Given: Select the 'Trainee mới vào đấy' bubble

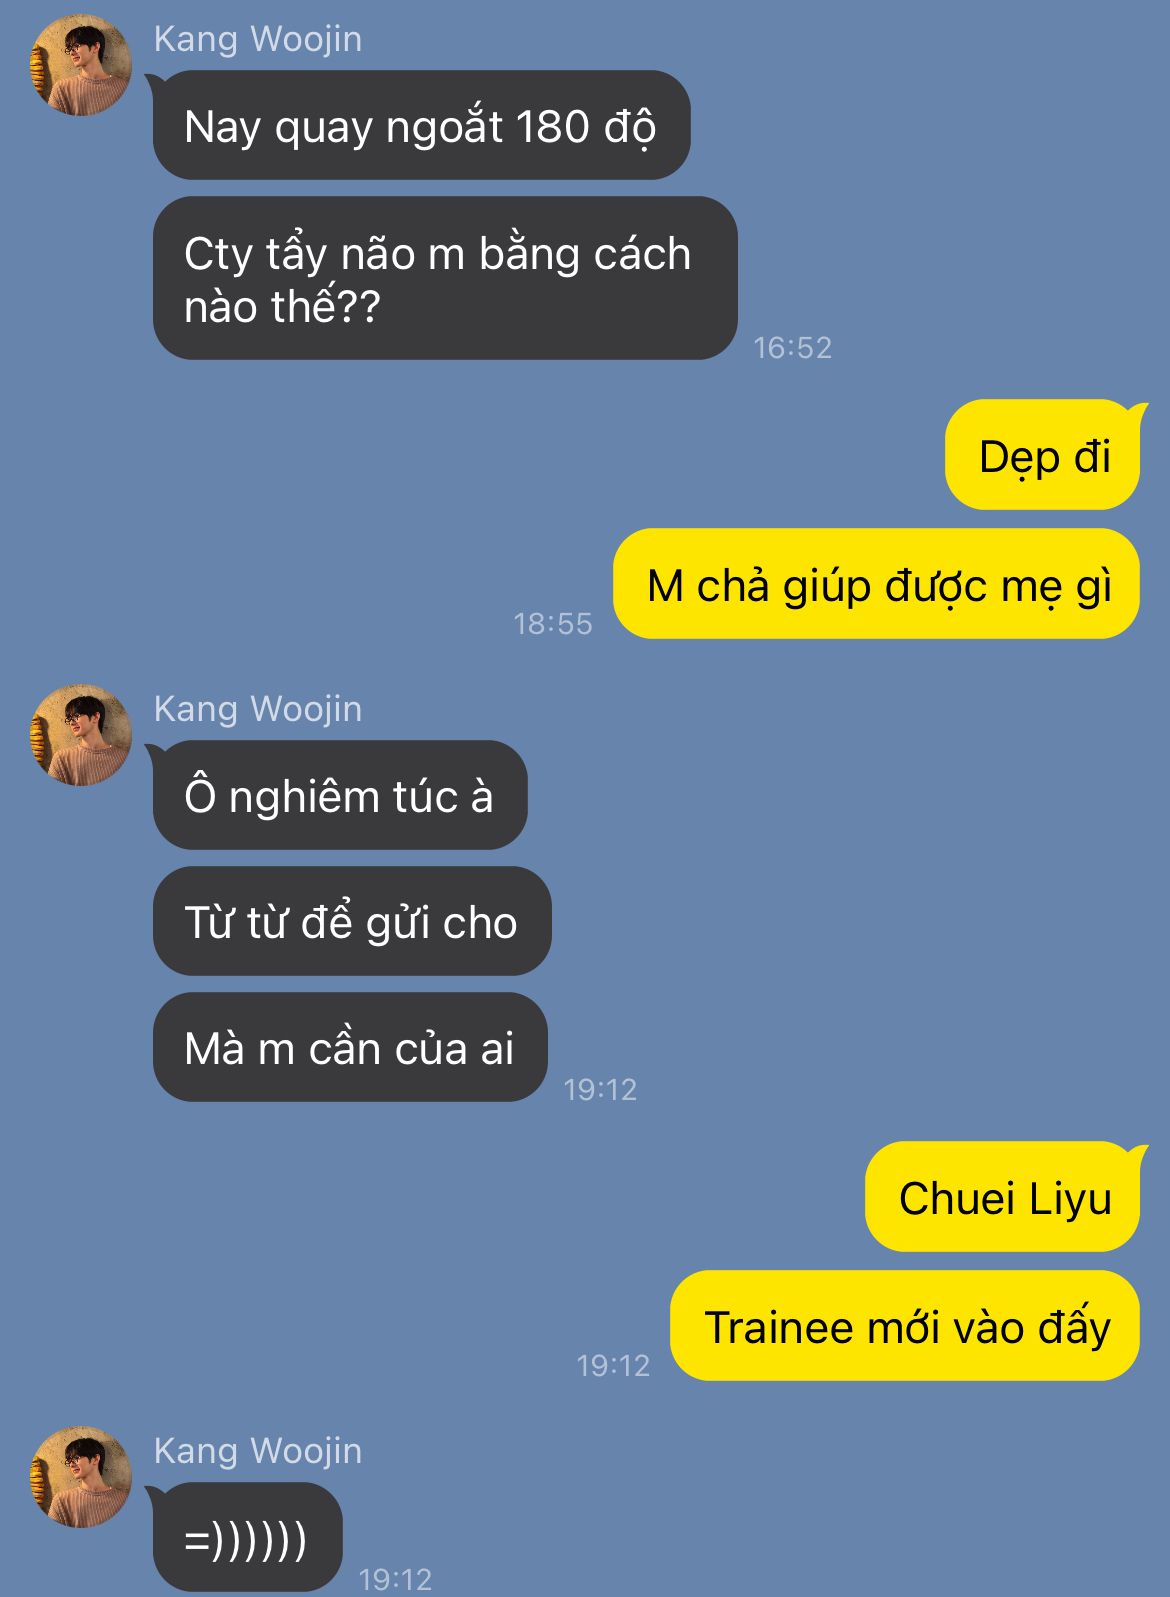Looking at the screenshot, I should tap(905, 1326).
